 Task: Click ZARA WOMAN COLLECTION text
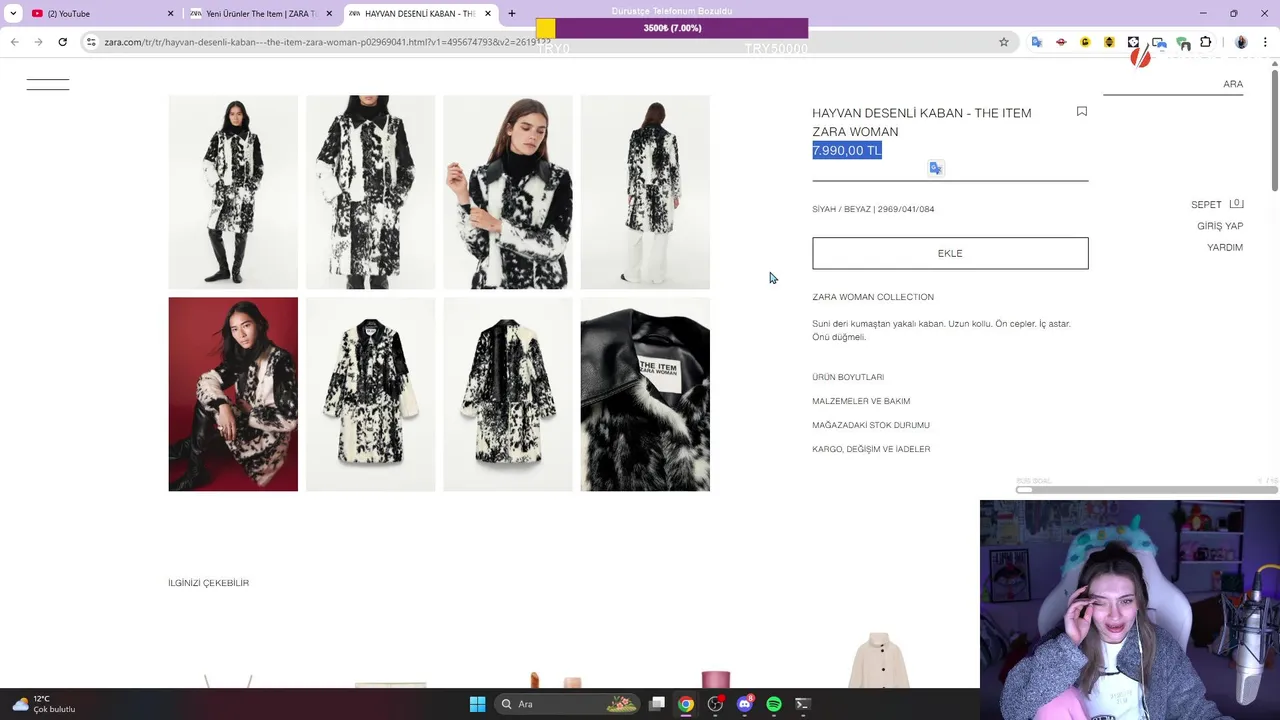coord(873,297)
